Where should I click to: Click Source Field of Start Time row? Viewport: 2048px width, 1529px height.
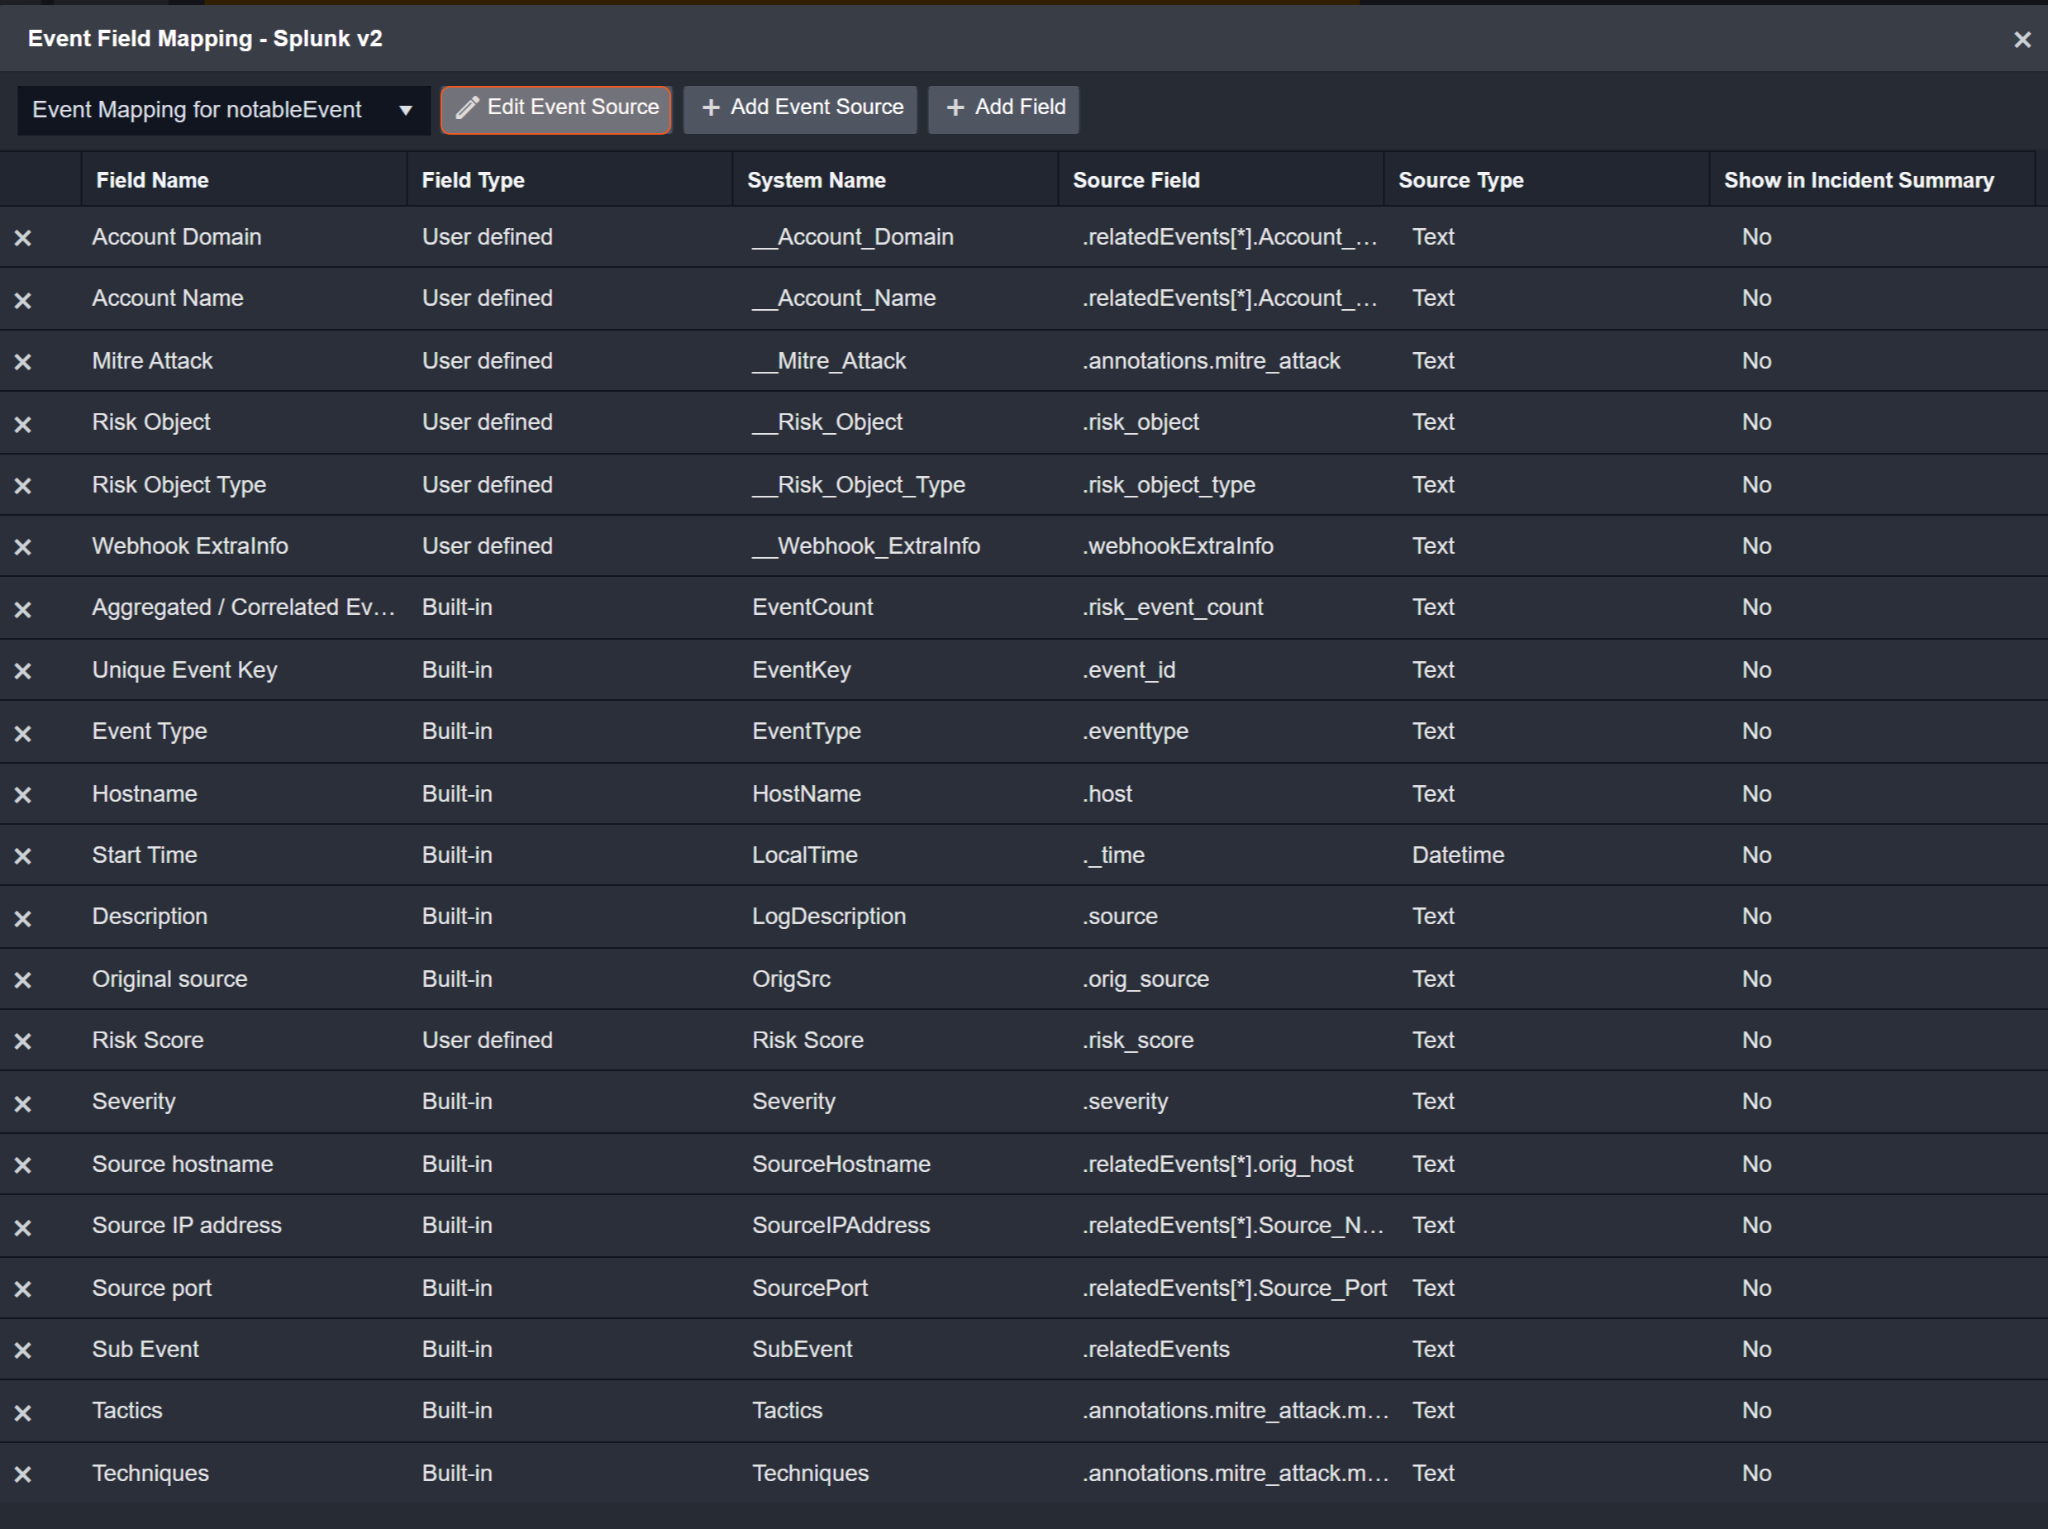click(1114, 855)
